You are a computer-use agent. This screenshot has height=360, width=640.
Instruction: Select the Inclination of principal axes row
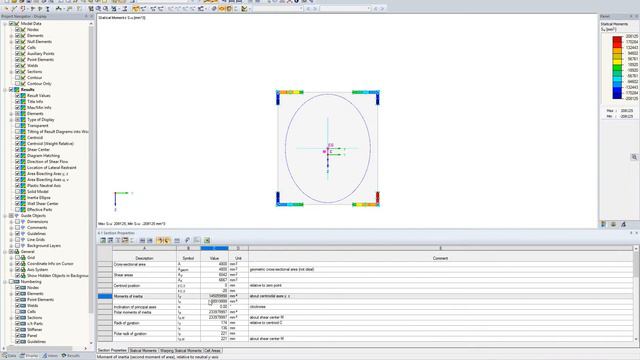tap(365, 307)
